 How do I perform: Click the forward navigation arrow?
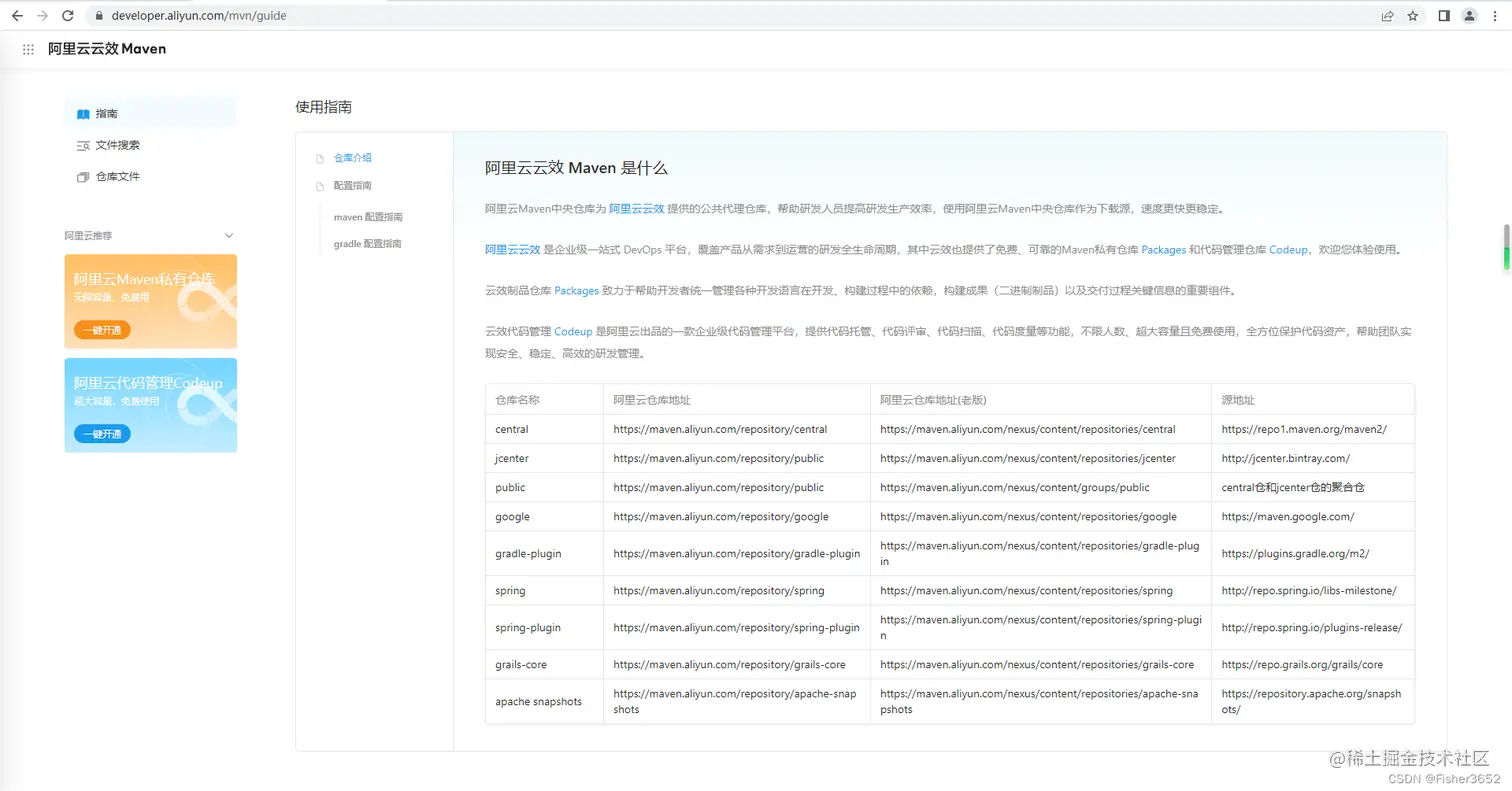click(x=42, y=16)
